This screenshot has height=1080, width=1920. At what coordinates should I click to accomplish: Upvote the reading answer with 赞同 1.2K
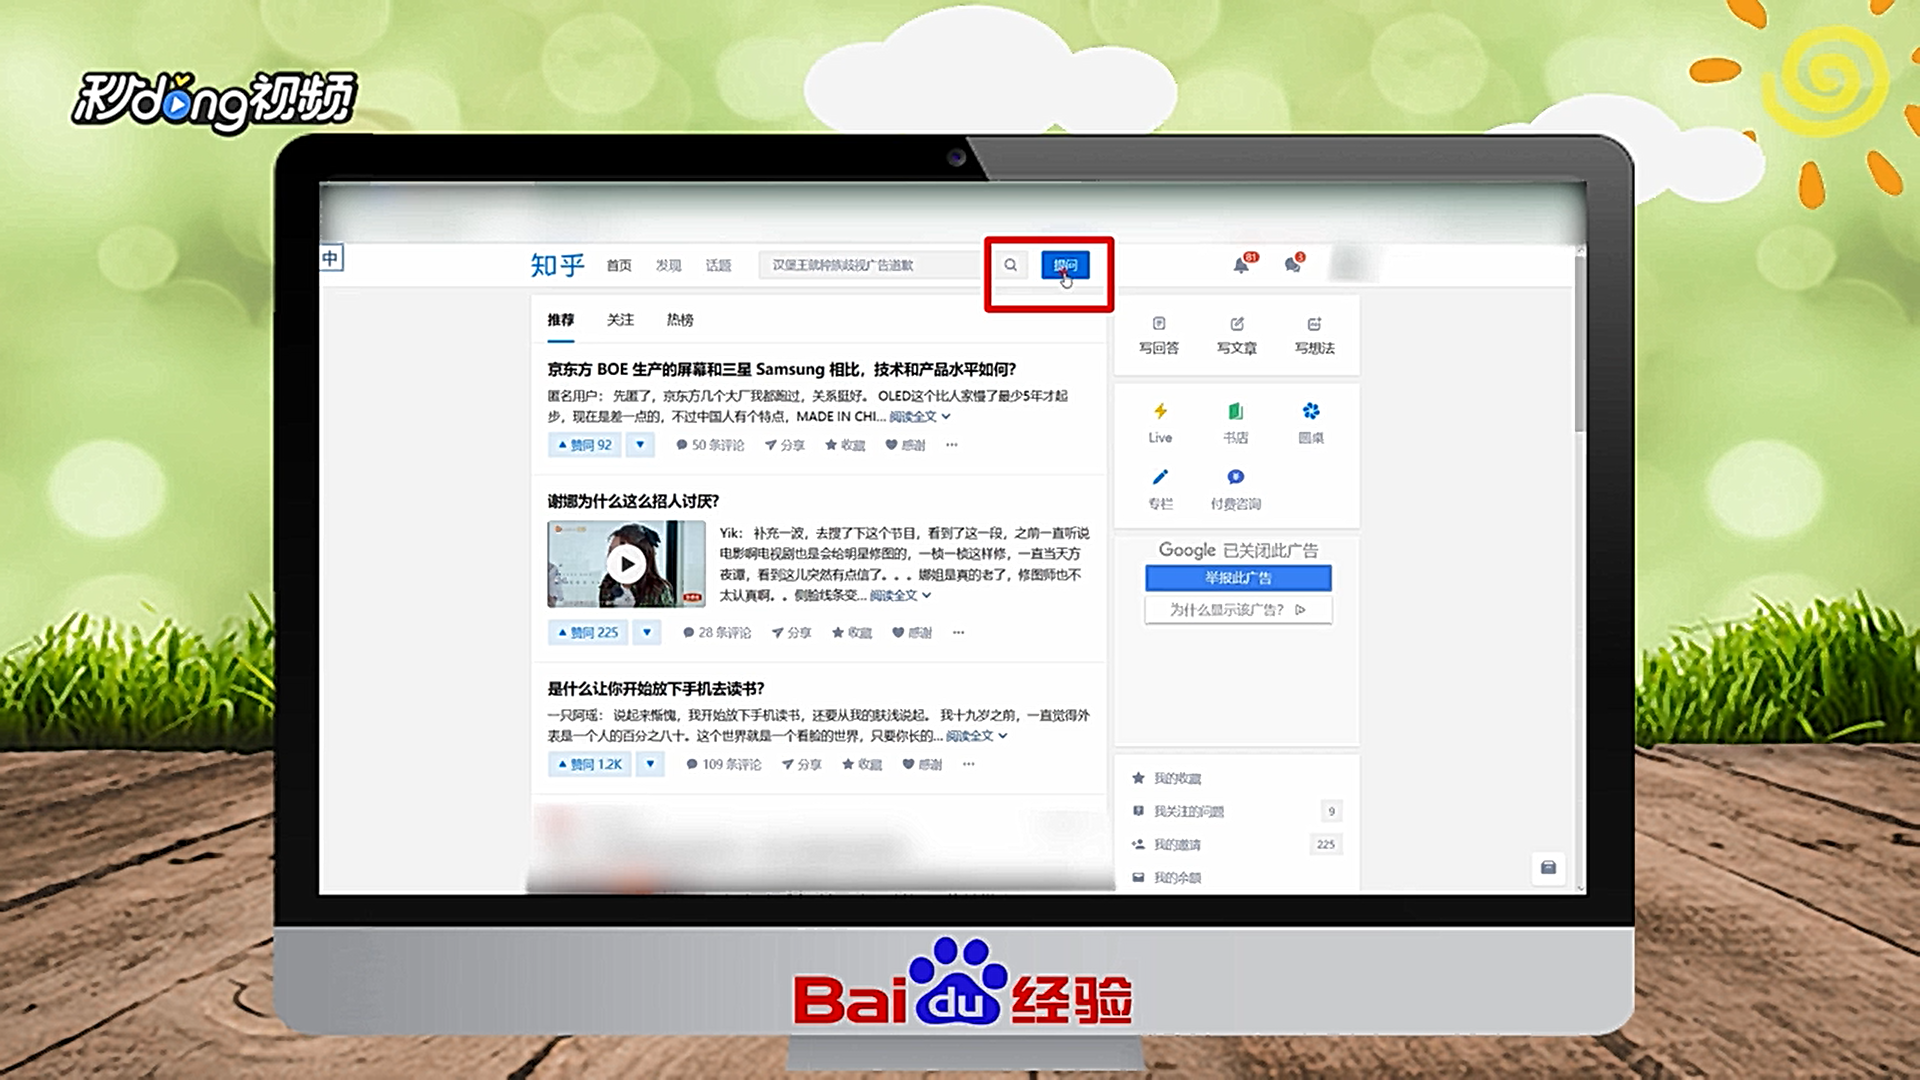click(591, 764)
